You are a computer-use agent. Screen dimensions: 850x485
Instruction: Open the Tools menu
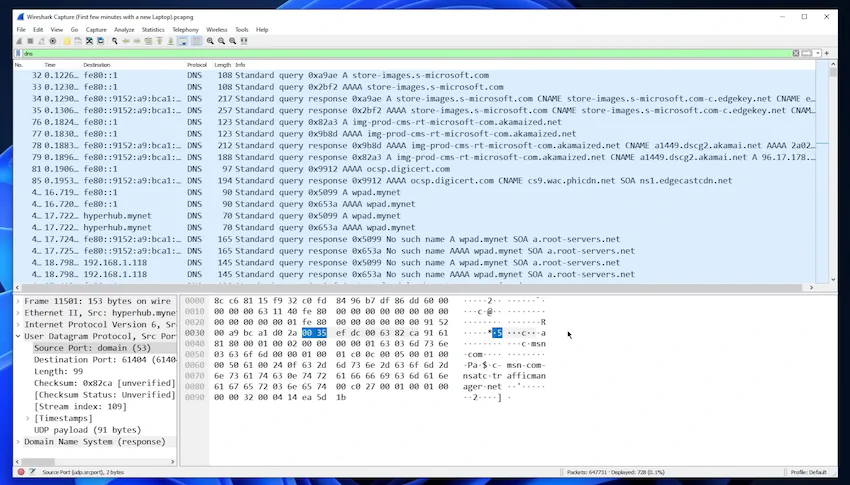click(241, 30)
